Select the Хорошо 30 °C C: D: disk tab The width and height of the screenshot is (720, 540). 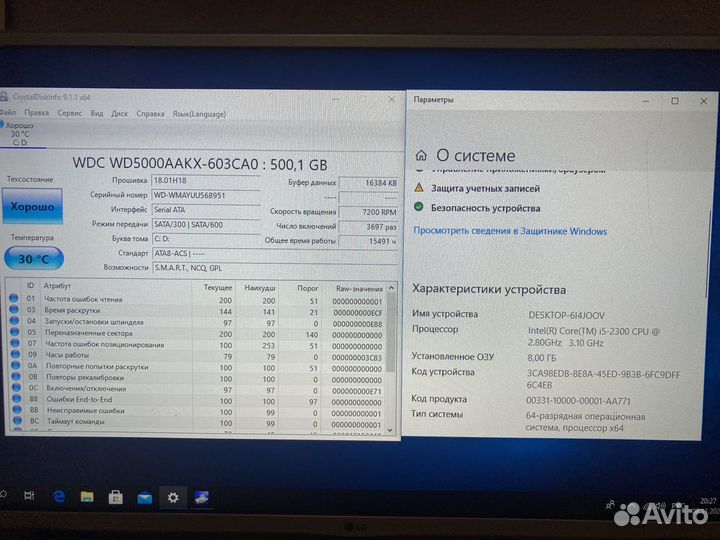(22, 134)
